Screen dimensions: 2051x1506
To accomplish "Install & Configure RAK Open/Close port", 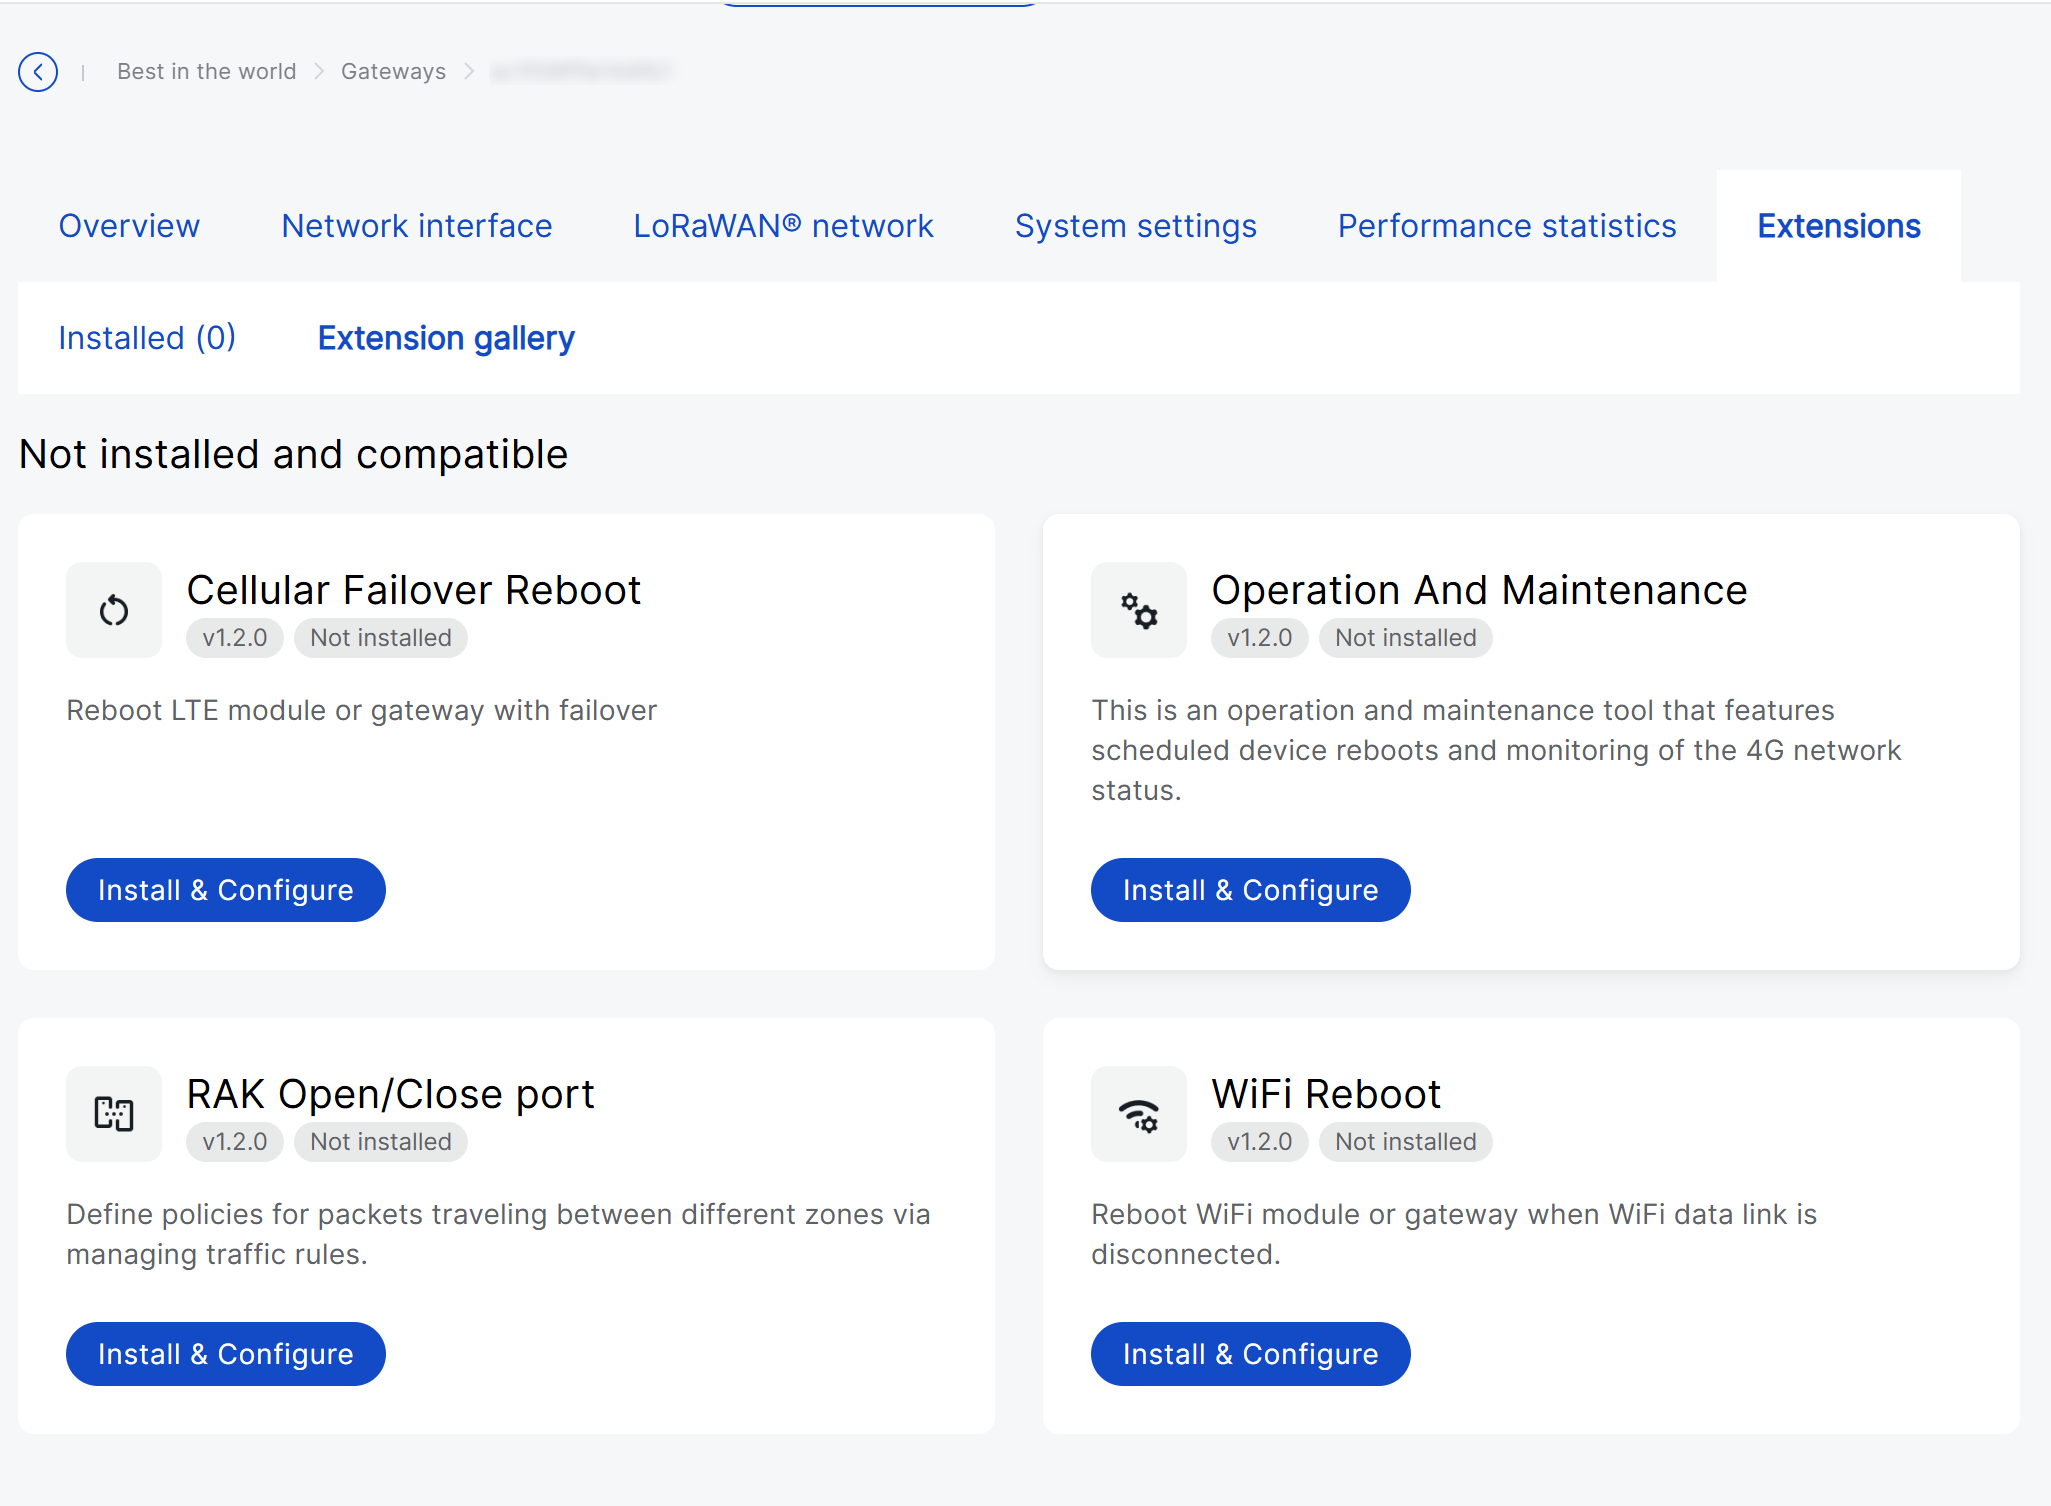I will tap(226, 1354).
